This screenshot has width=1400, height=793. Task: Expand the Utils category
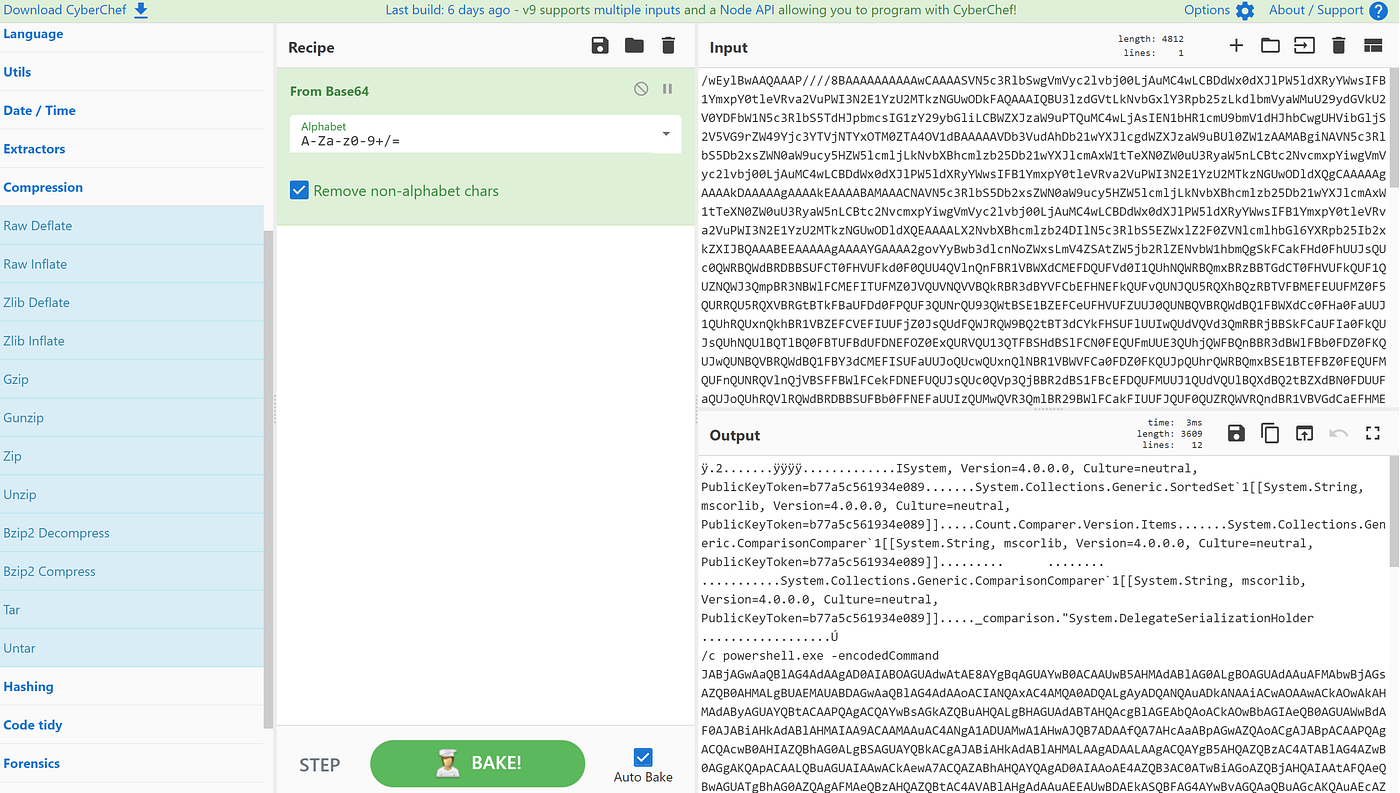point(17,72)
